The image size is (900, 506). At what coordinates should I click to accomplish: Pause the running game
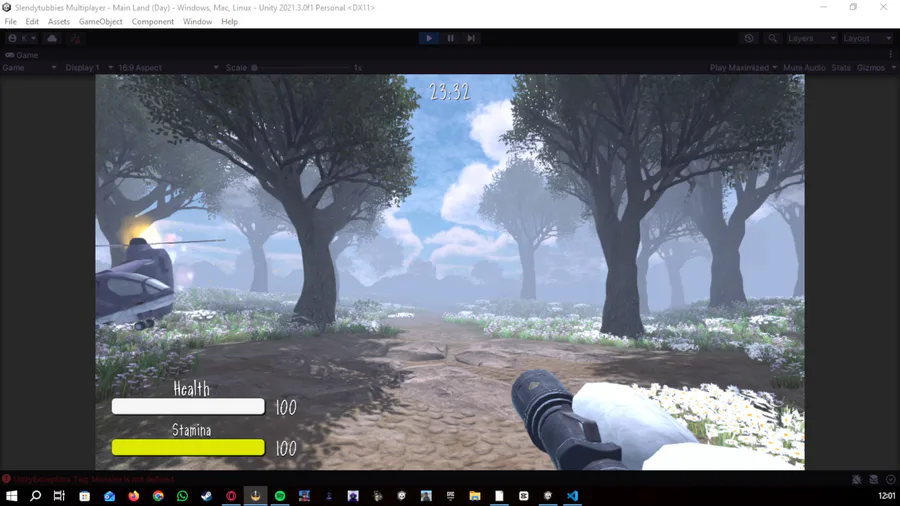click(x=451, y=38)
